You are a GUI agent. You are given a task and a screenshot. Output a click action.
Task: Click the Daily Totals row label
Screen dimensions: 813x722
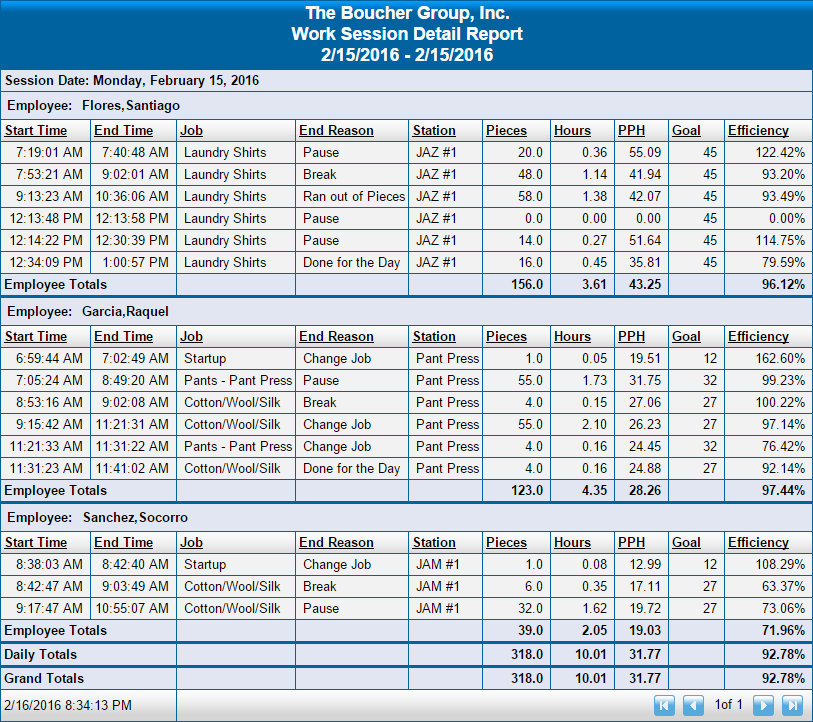40,655
